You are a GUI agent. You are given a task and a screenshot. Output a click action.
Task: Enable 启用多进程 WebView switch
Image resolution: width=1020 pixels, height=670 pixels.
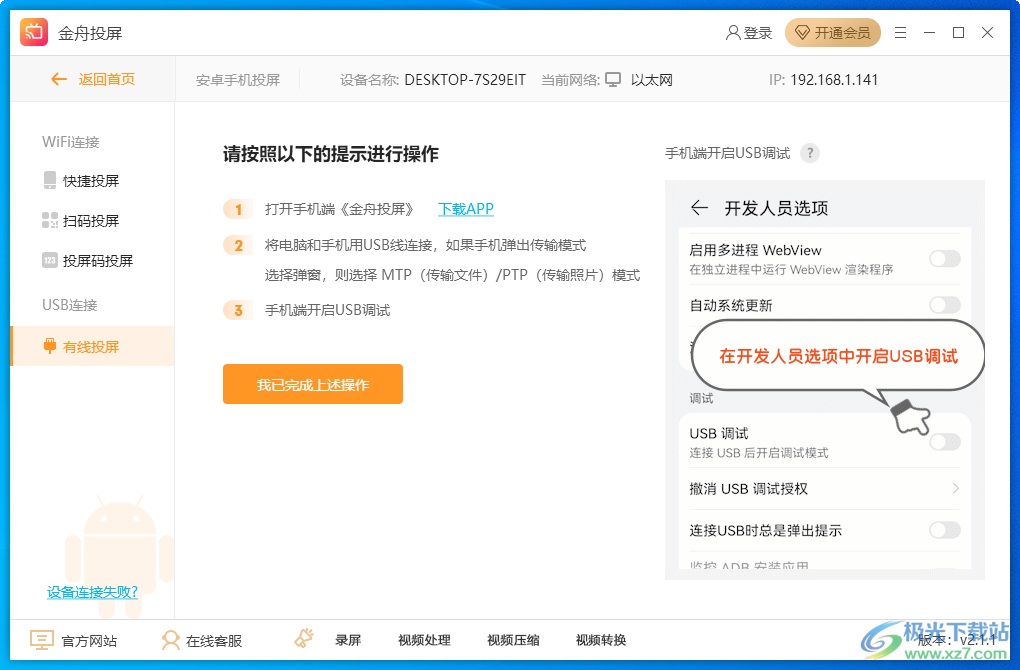(944, 258)
